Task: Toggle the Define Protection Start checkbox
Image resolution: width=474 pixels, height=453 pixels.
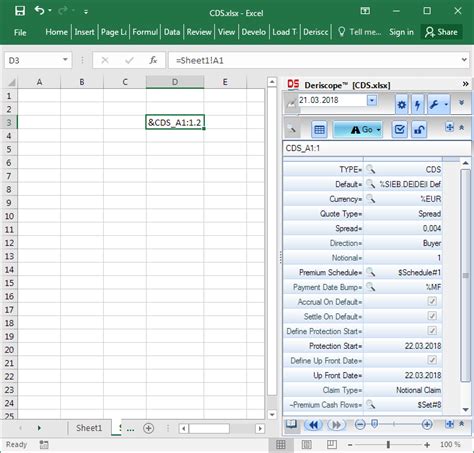Action: tap(432, 331)
